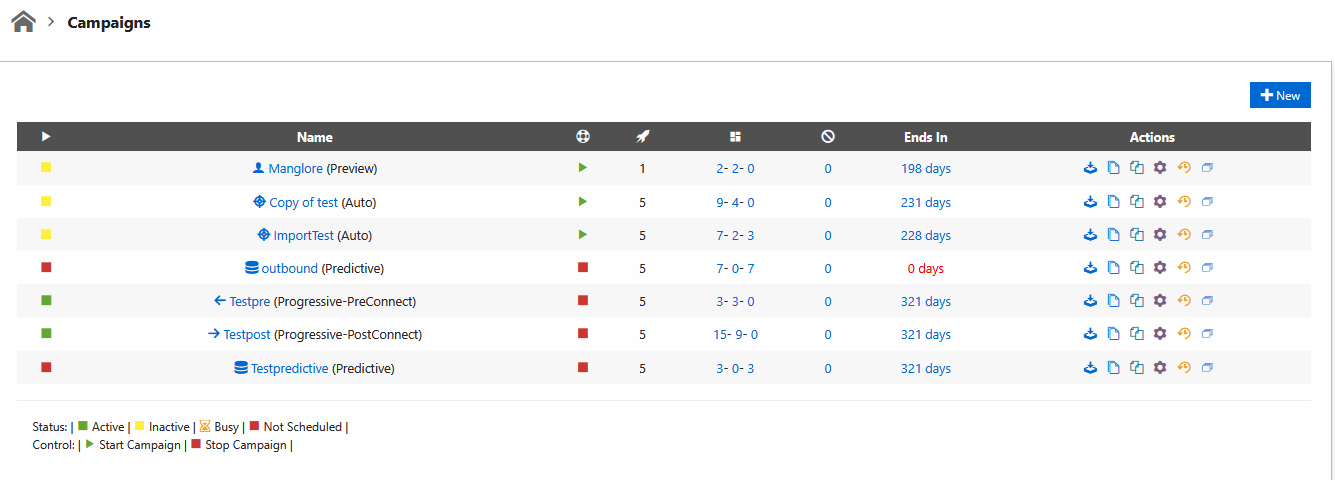Click the import/download icon for Copy of test
1335x480 pixels.
(1091, 202)
